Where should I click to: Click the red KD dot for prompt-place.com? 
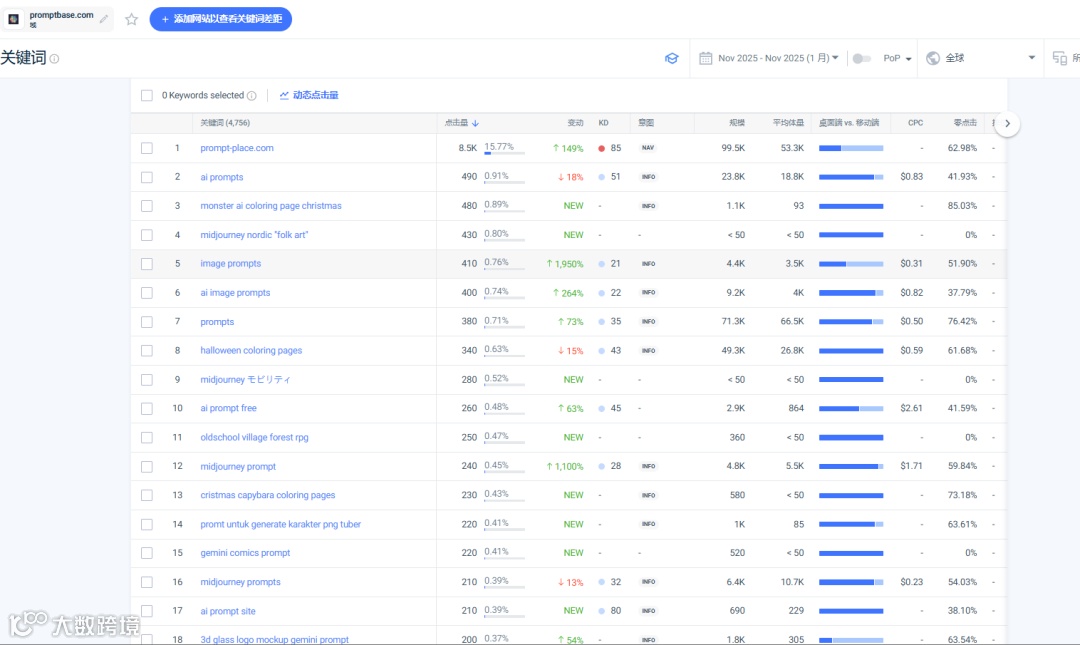pos(601,148)
